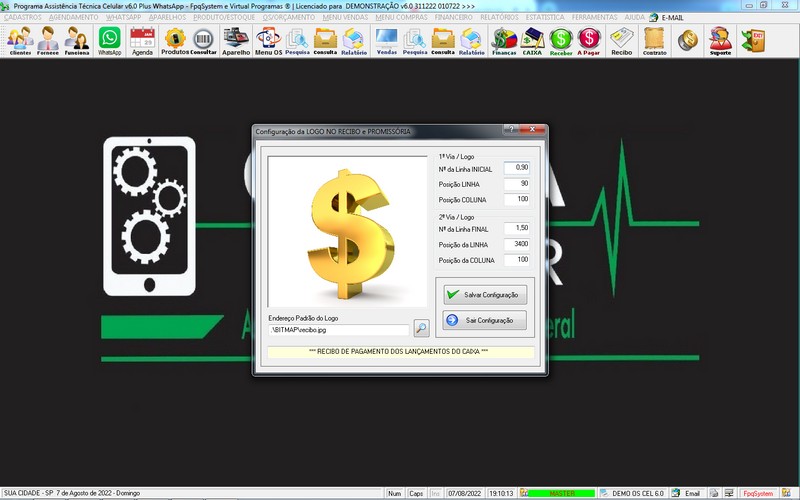Open the red A Pagar icon
Viewport: 800px width, 500px height.
(589, 41)
